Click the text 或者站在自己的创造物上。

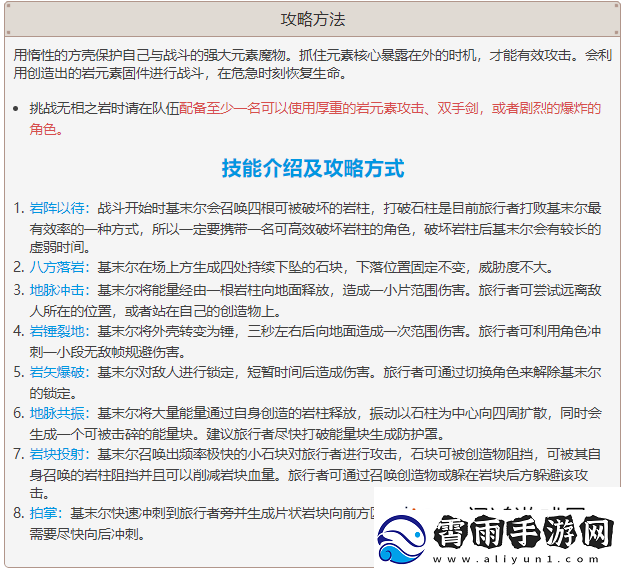203,311
